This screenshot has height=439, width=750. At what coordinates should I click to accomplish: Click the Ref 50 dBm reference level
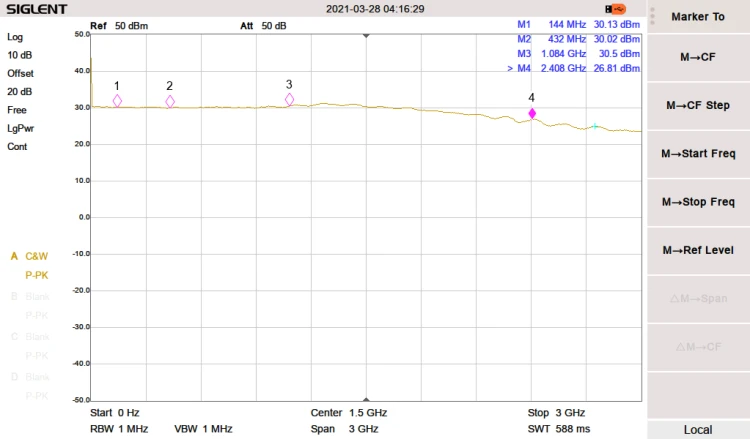pyautogui.click(x=119, y=26)
